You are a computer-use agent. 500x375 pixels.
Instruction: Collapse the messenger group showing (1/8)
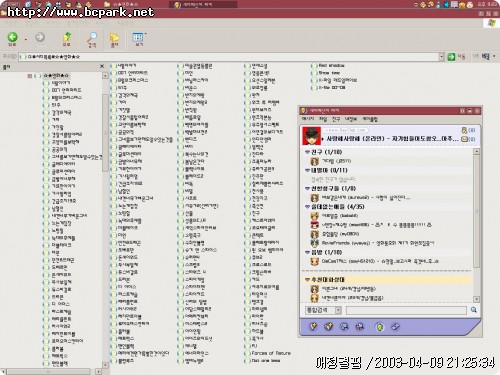307,188
